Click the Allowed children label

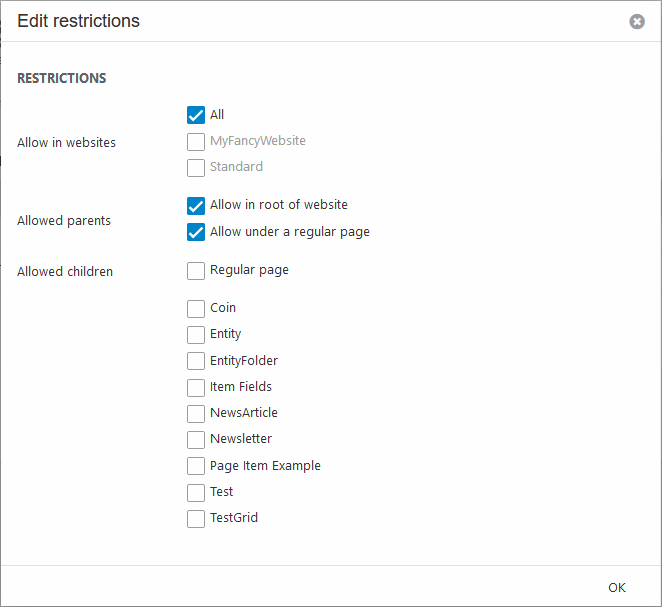(65, 271)
